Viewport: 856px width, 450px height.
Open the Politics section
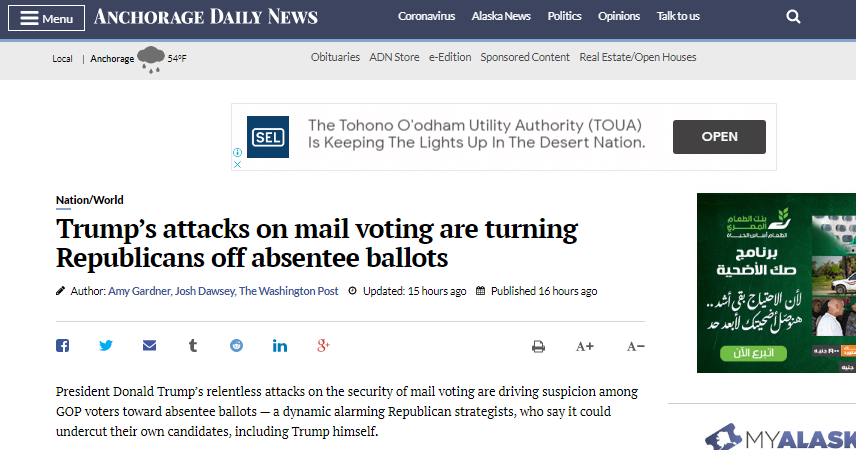pyautogui.click(x=564, y=16)
